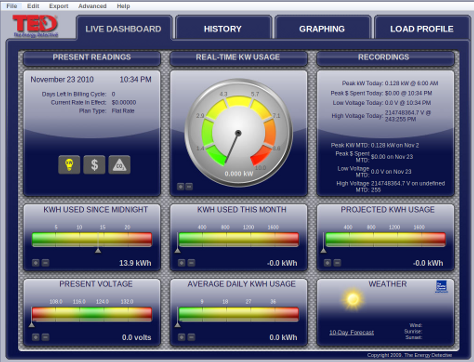This screenshot has height=362, width=474.
Task: Click the real-time kW gauge dial
Action: click(238, 133)
